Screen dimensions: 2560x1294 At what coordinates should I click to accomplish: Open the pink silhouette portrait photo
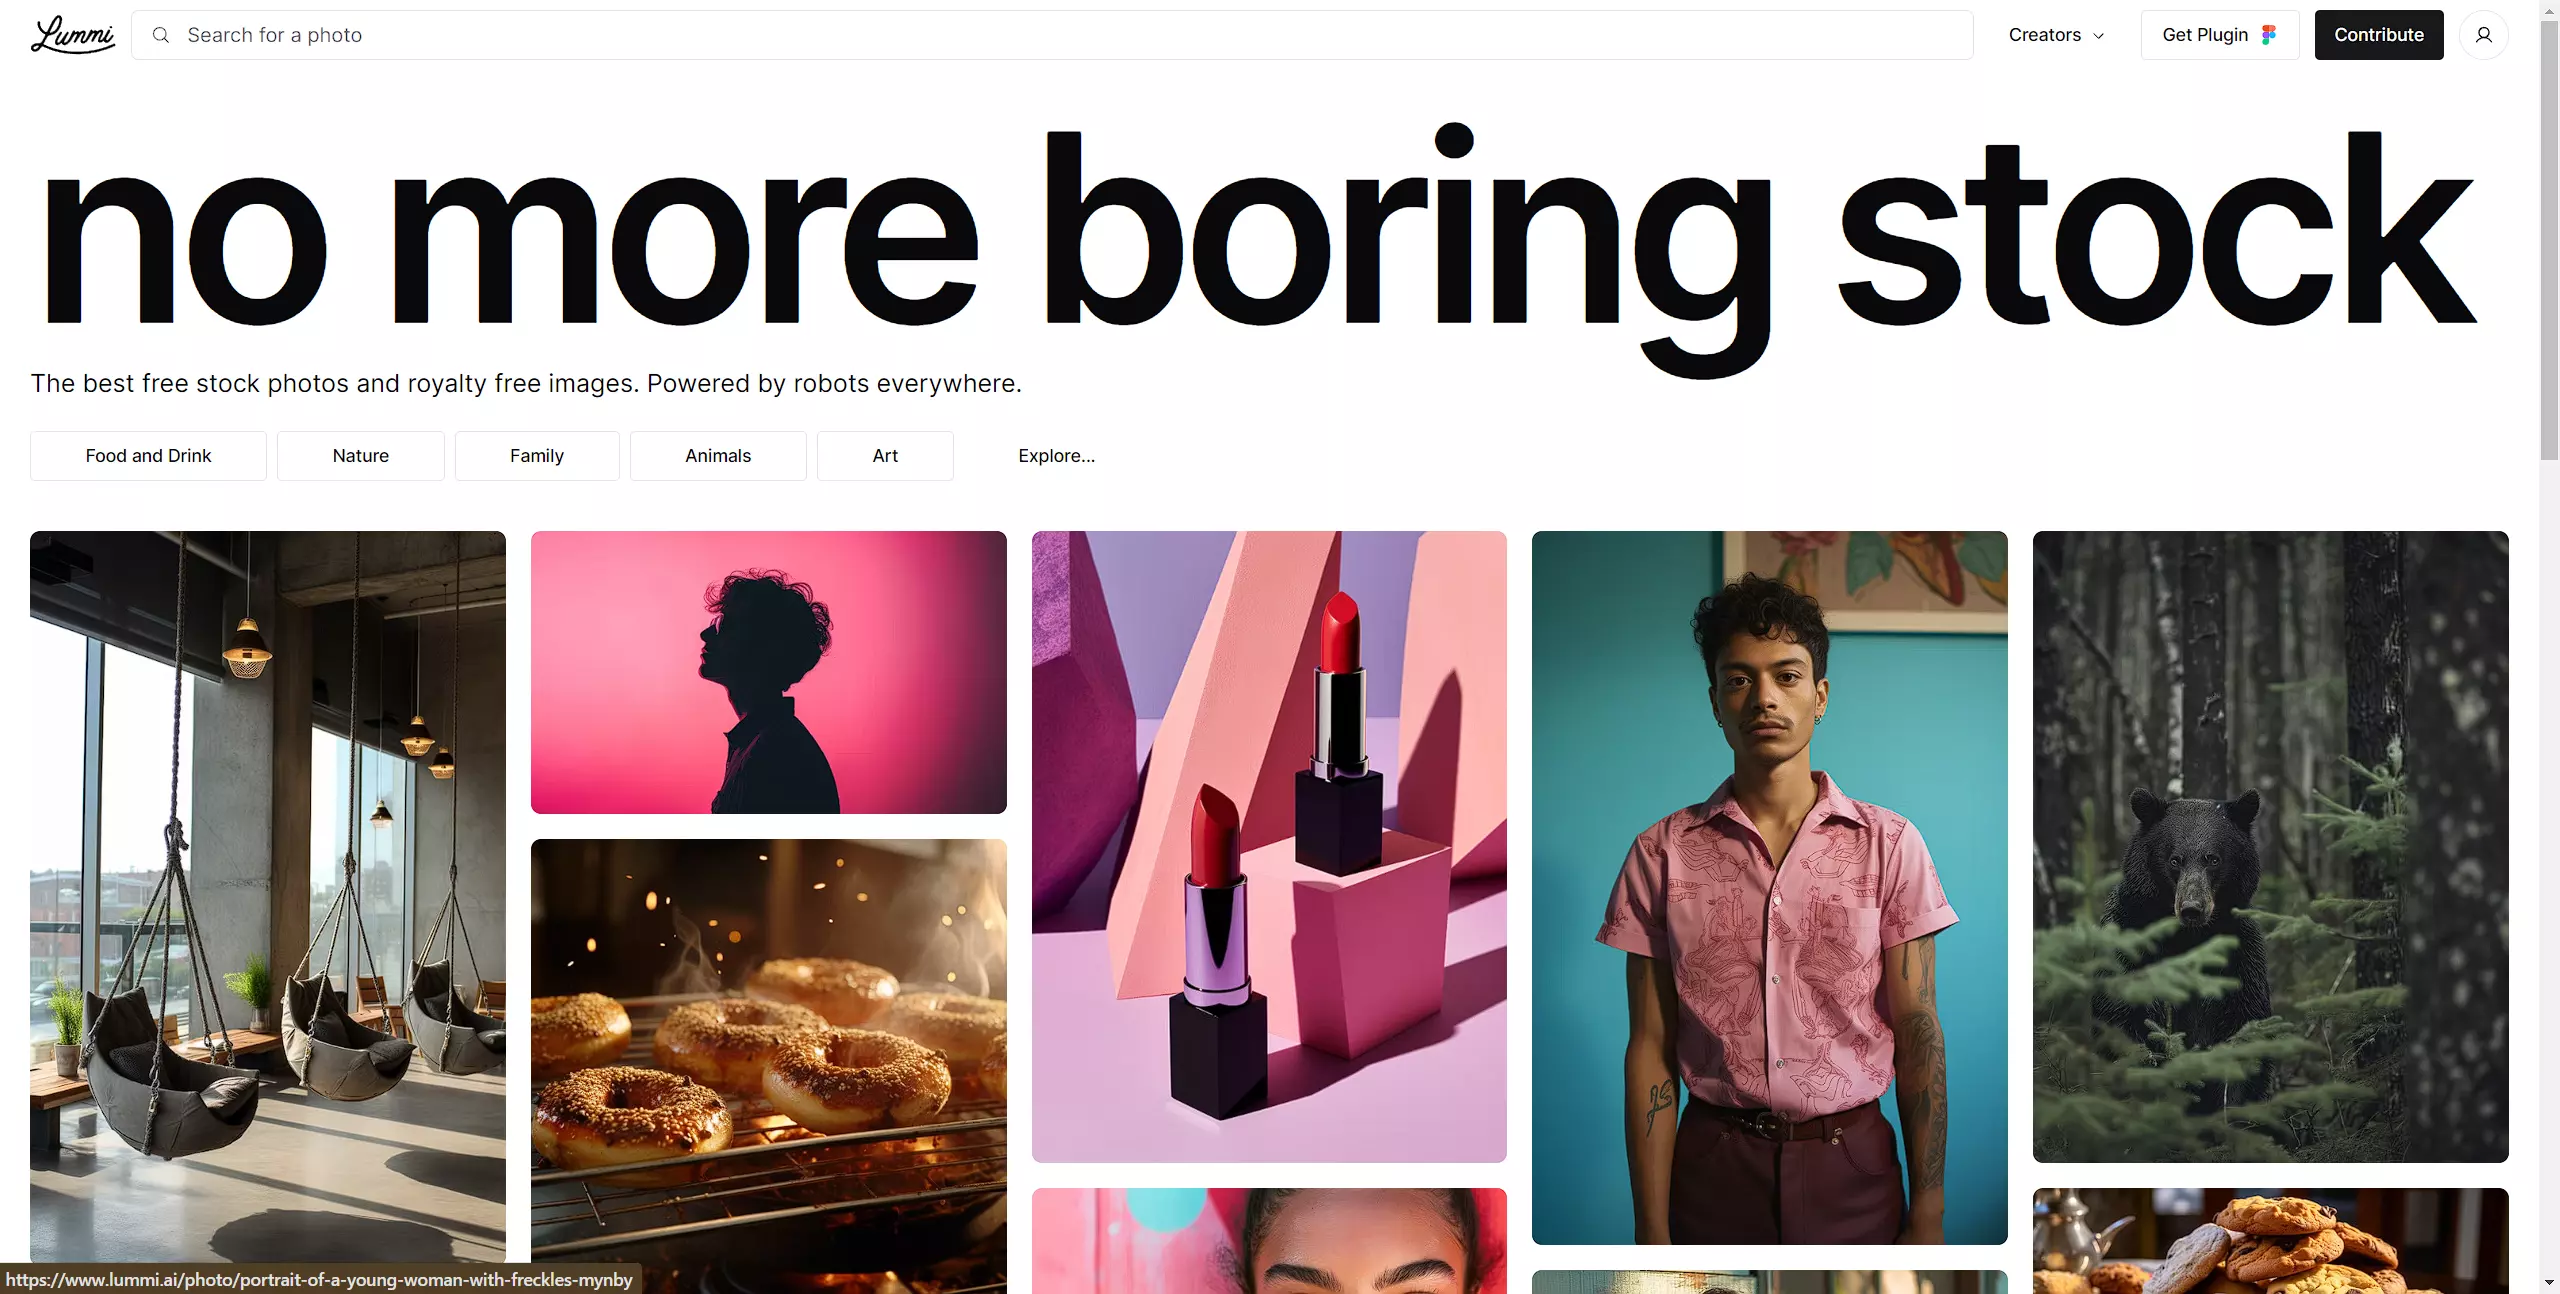pos(769,672)
